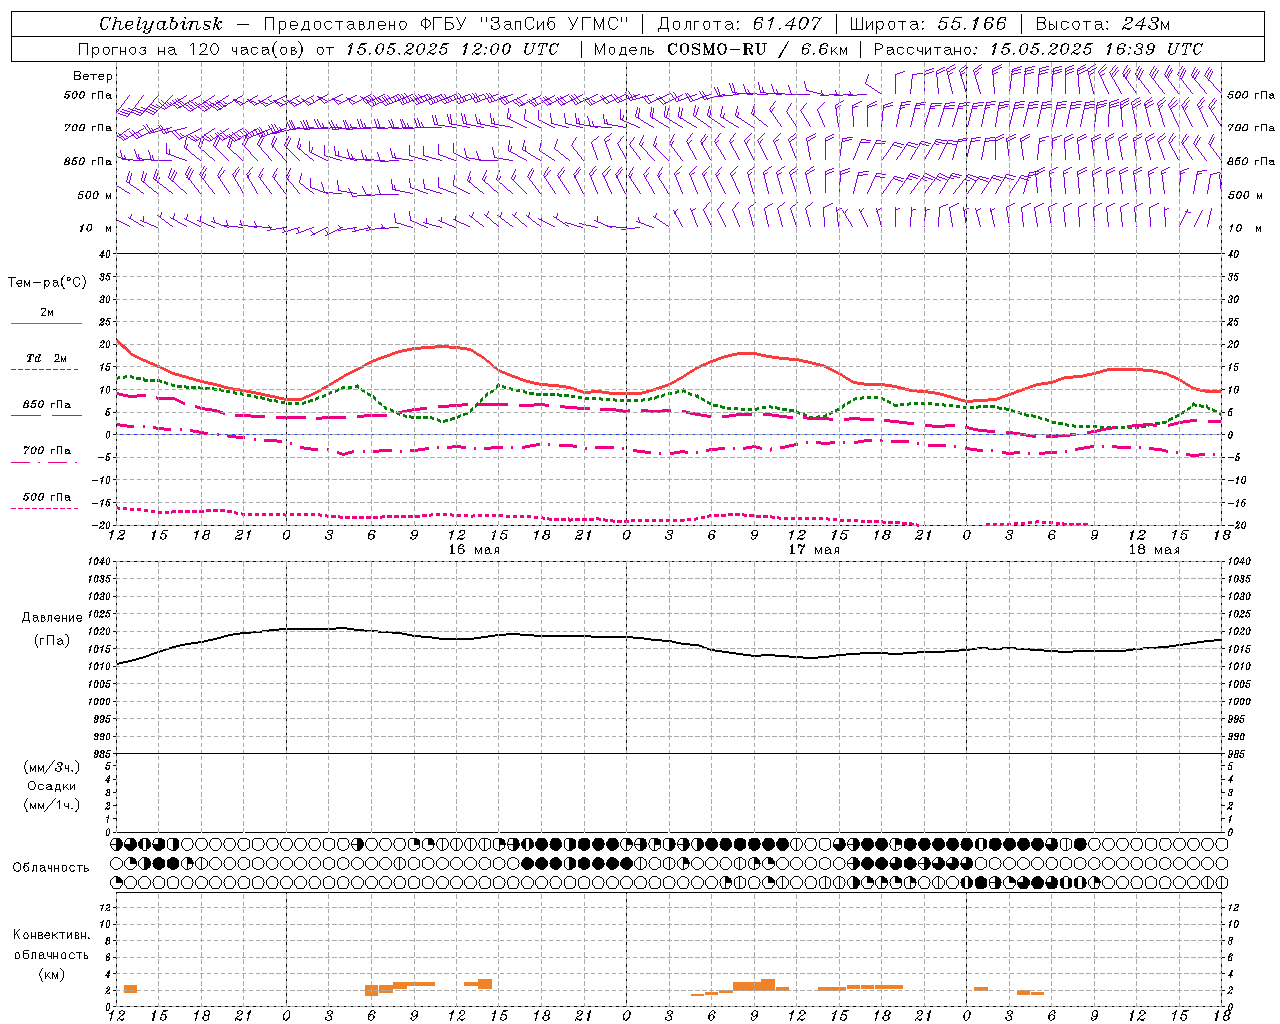Click the '500 м' wind level label on left
This screenshot has width=1280, height=1024.
click(x=95, y=195)
